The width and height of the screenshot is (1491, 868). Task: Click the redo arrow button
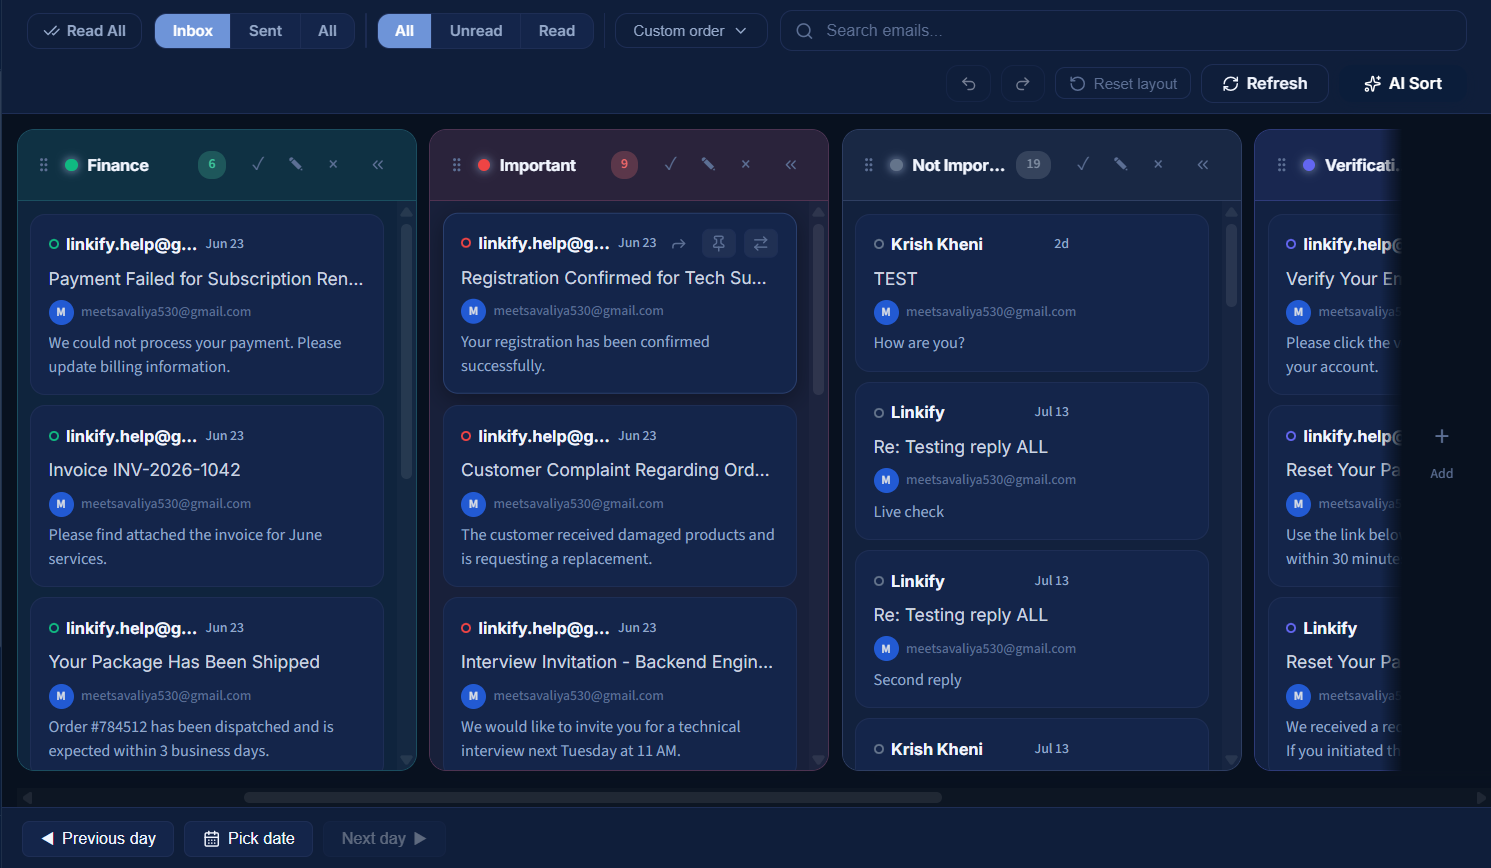tap(1022, 84)
